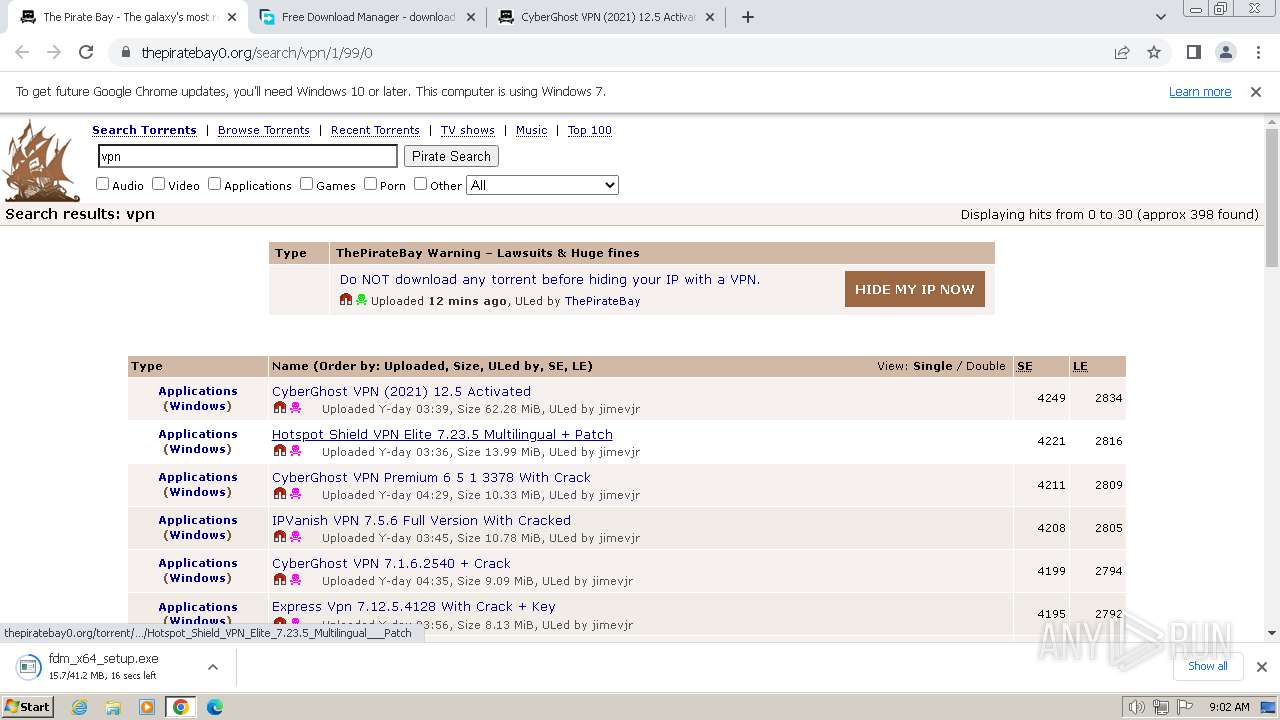
Task: Go to the TV shows section
Action: [x=468, y=130]
